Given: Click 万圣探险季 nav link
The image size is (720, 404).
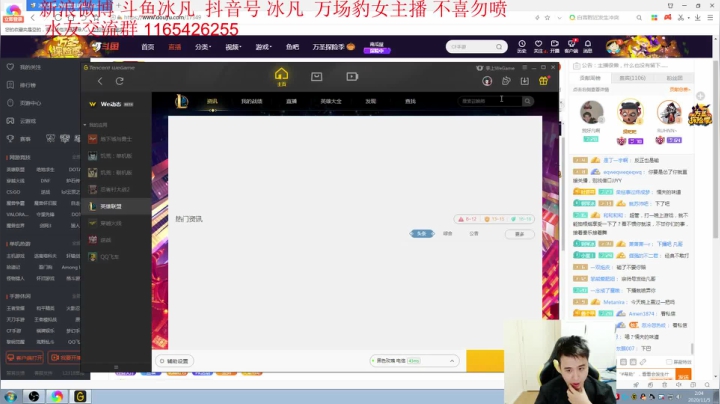Looking at the screenshot, I should [x=333, y=47].
